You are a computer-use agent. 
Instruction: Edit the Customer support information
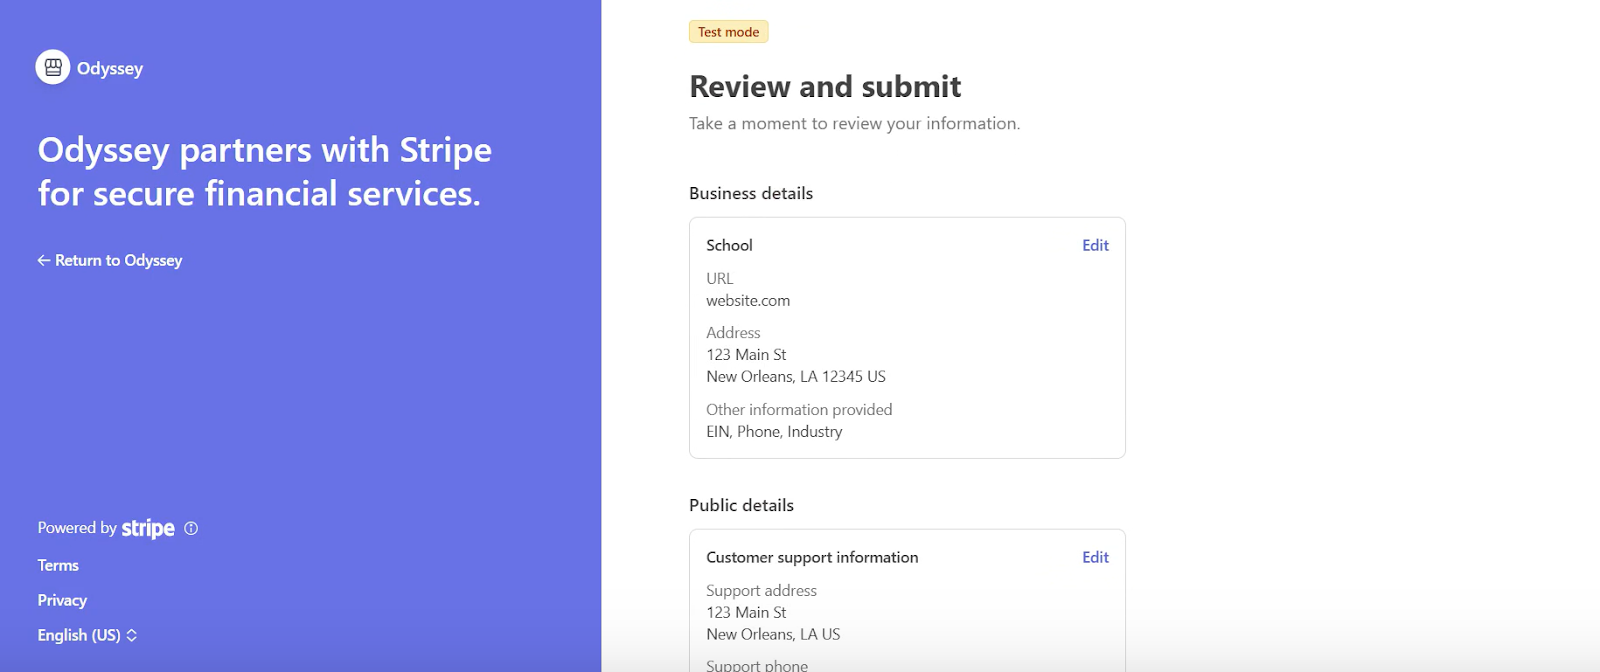[1095, 557]
